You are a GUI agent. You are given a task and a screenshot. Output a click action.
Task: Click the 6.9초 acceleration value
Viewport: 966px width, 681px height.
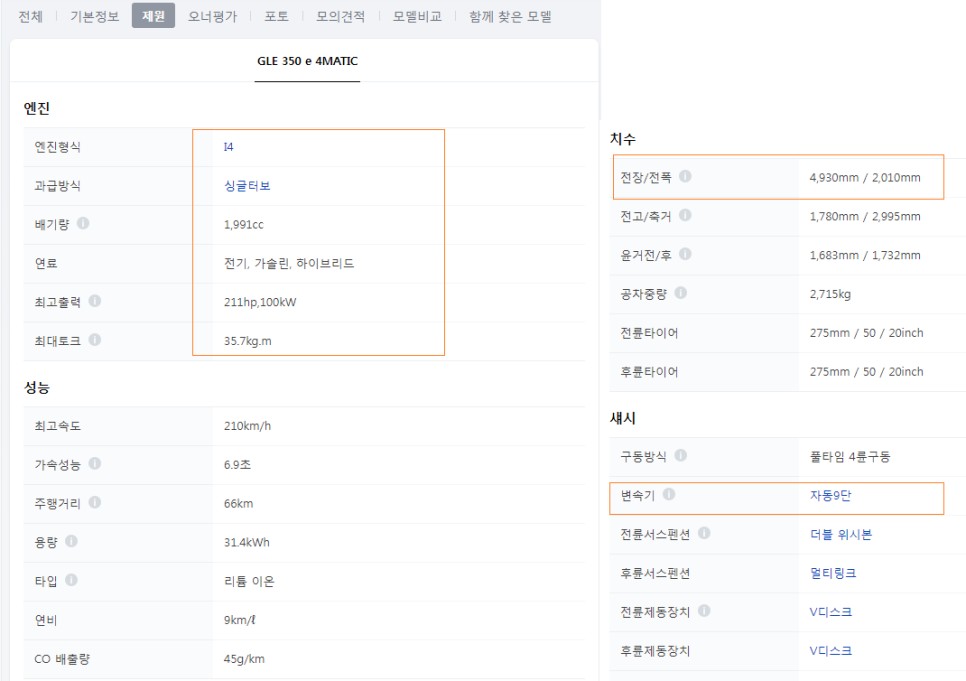coord(237,465)
